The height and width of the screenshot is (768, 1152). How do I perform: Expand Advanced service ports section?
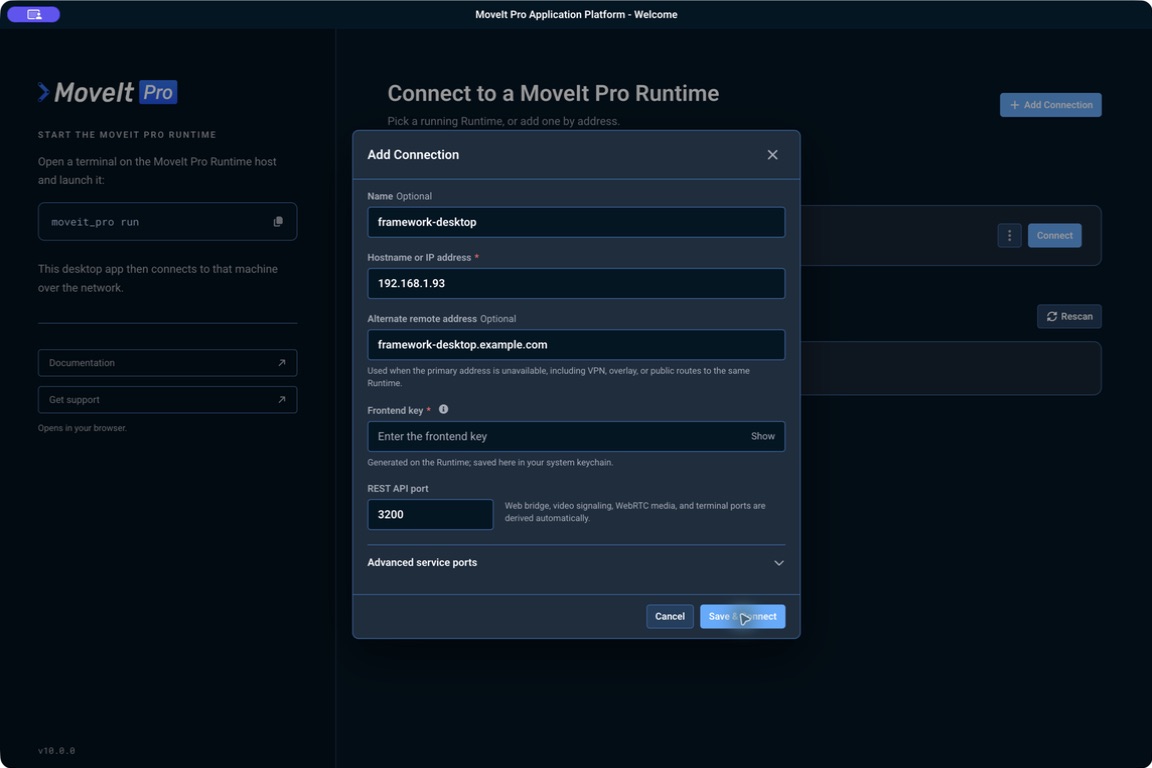point(576,562)
